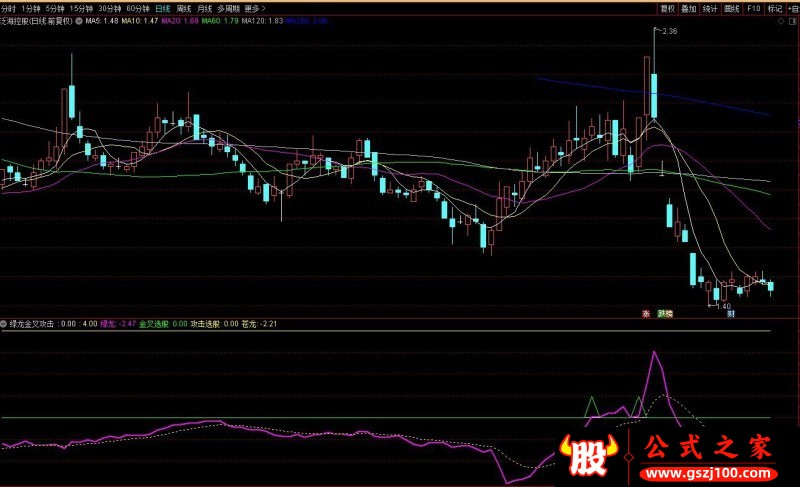Toggle the 标记 mark button
The image size is (800, 487).
click(774, 7)
